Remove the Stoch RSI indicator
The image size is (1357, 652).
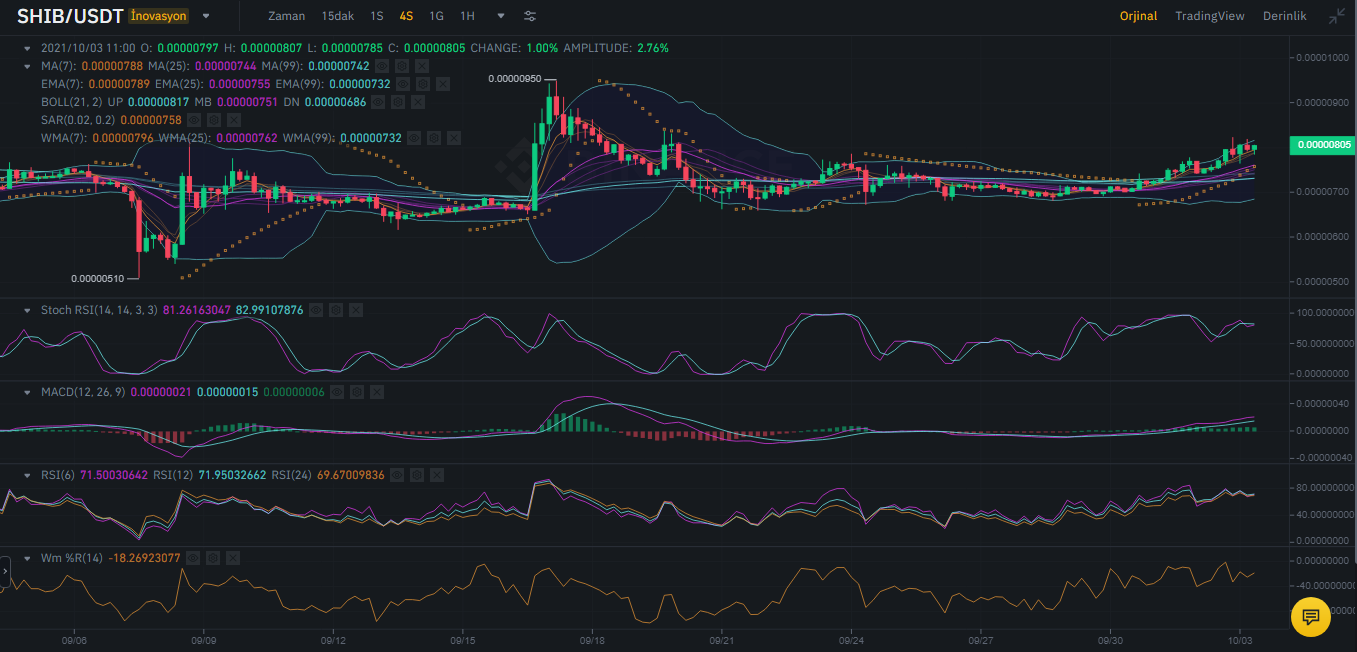[x=356, y=310]
